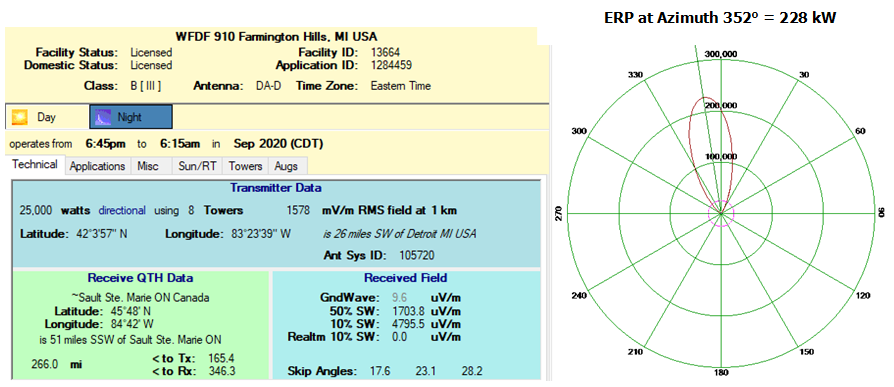Click the GndWave value 9.6
Screen dimensions: 894x387
pyautogui.click(x=399, y=298)
